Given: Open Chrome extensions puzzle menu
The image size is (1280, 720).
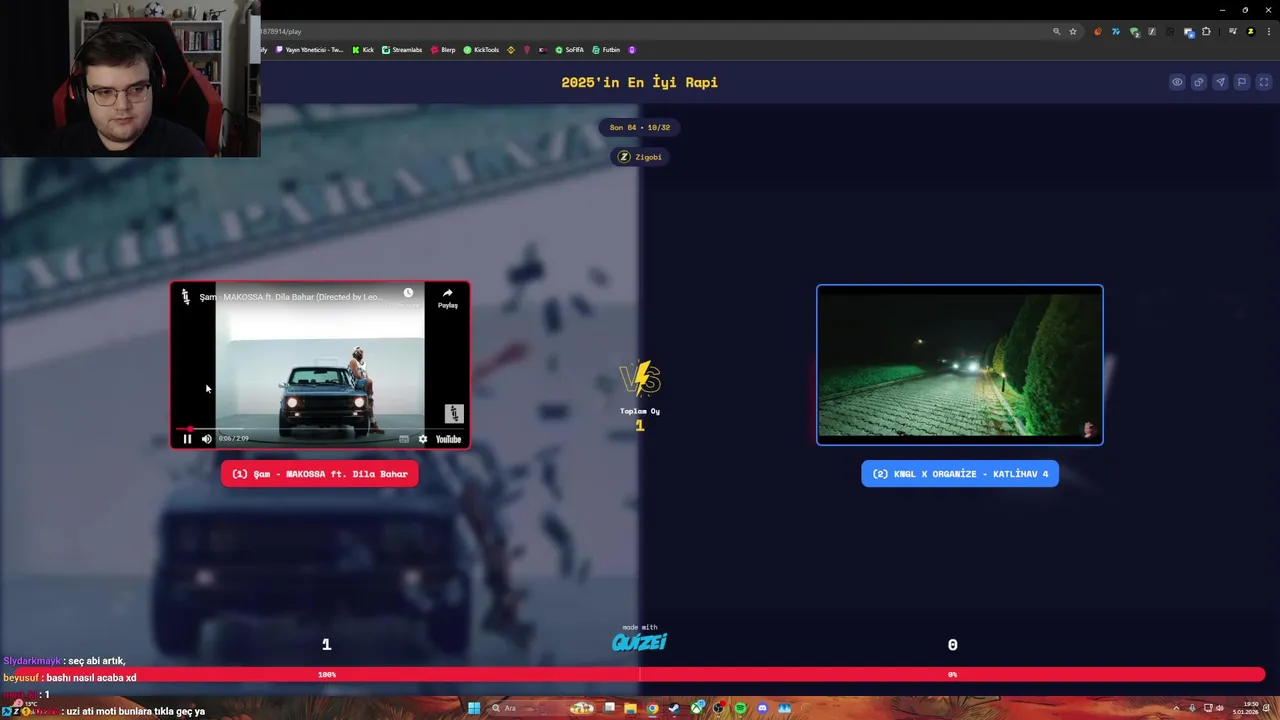Looking at the screenshot, I should (1206, 32).
